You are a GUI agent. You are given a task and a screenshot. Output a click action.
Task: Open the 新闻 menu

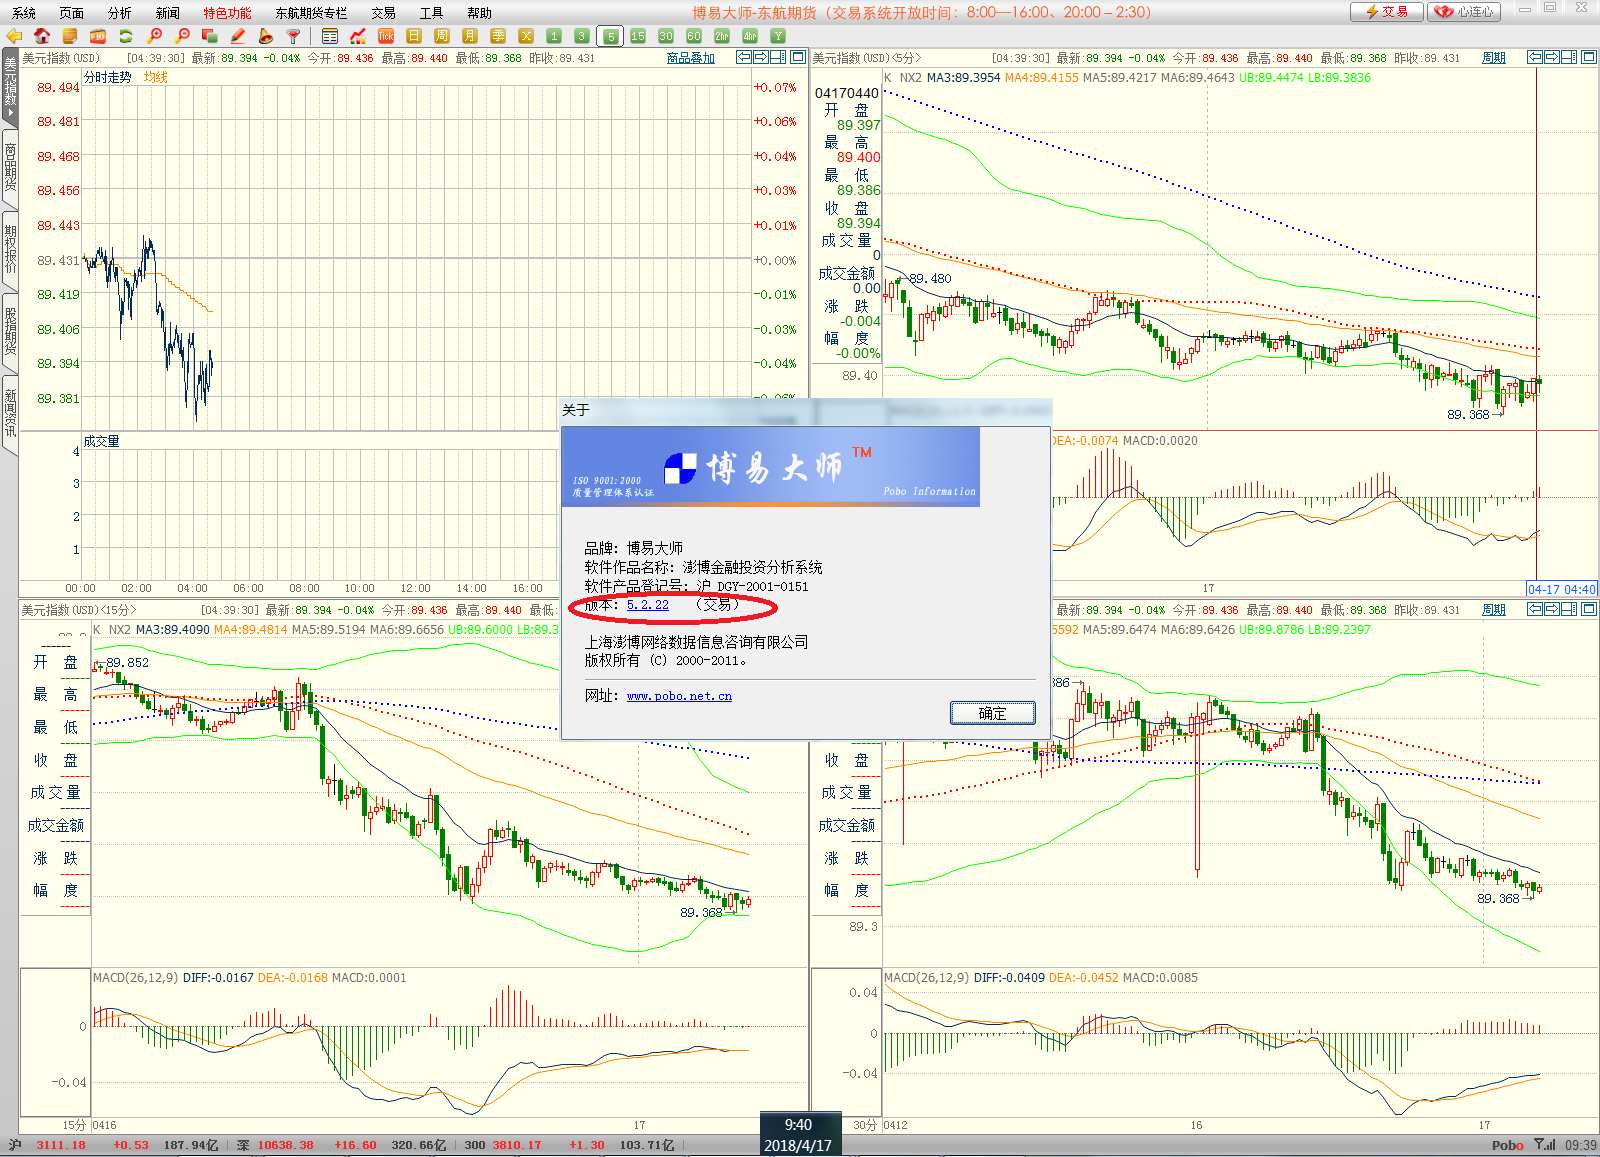pos(168,13)
